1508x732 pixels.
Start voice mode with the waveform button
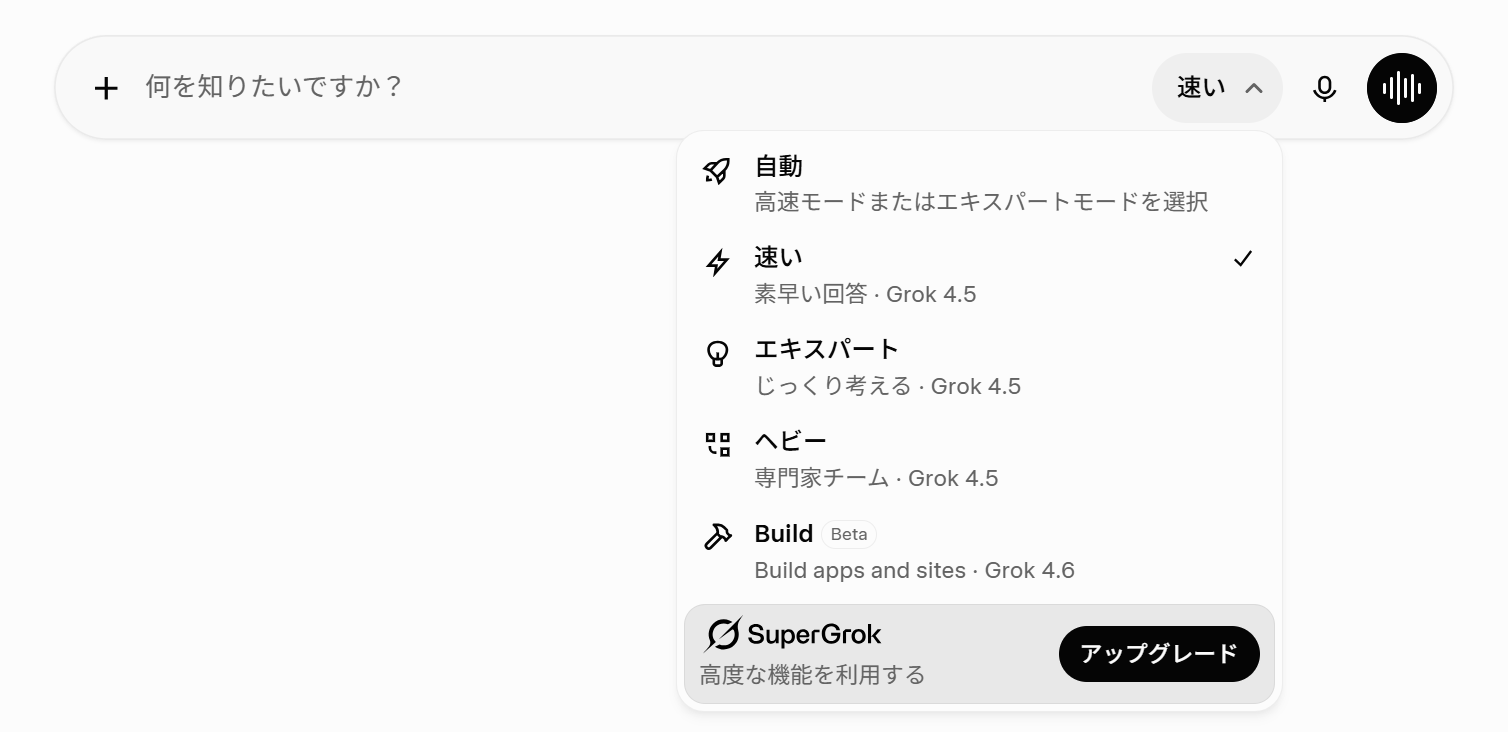pyautogui.click(x=1401, y=88)
